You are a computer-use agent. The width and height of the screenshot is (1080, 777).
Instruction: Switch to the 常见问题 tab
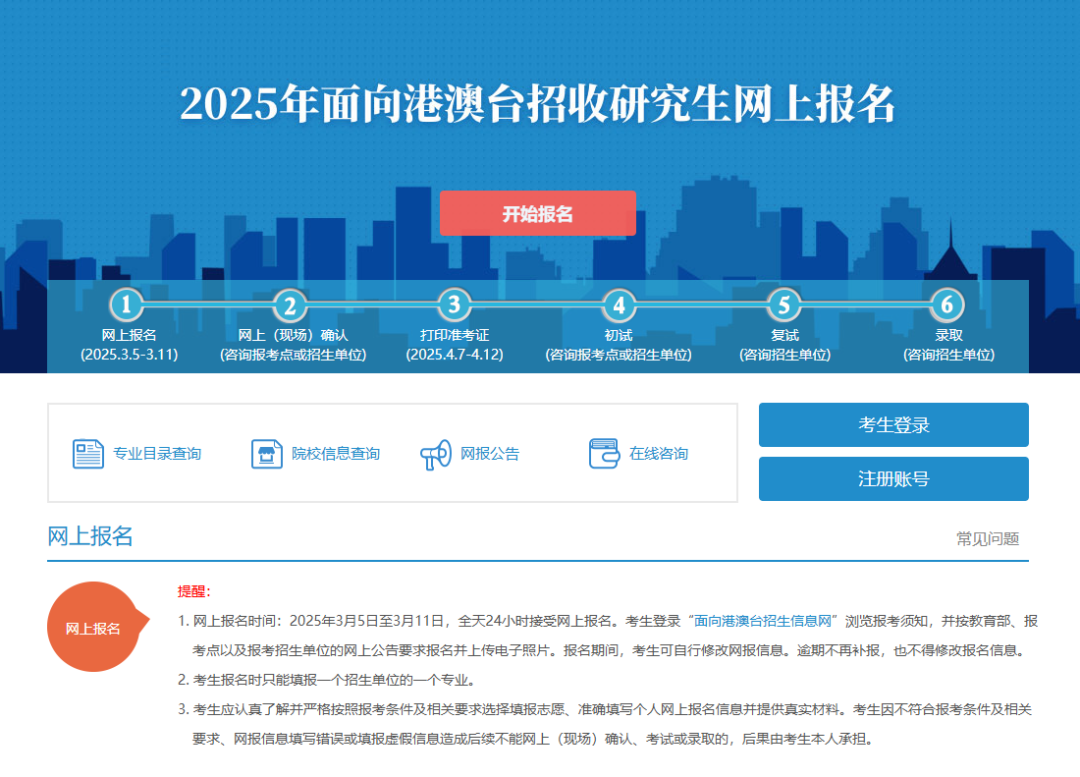[x=987, y=539]
